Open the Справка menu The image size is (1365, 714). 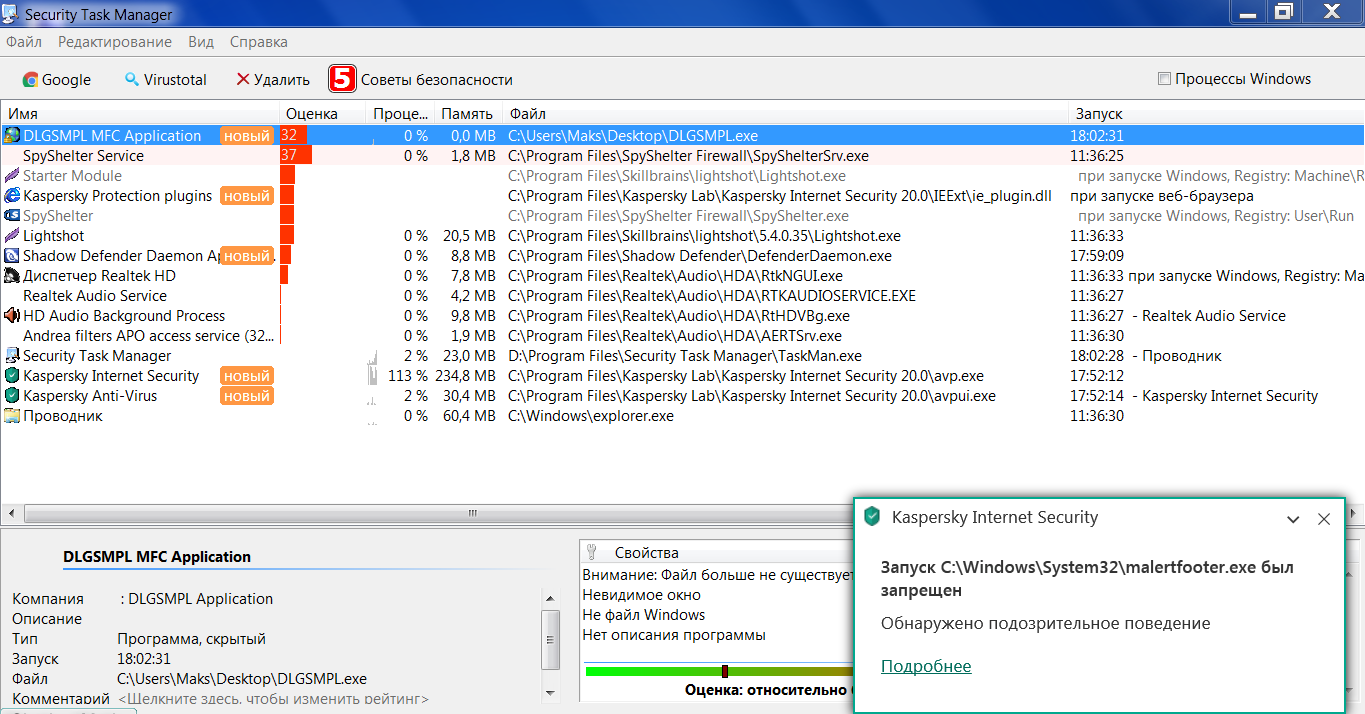point(259,42)
